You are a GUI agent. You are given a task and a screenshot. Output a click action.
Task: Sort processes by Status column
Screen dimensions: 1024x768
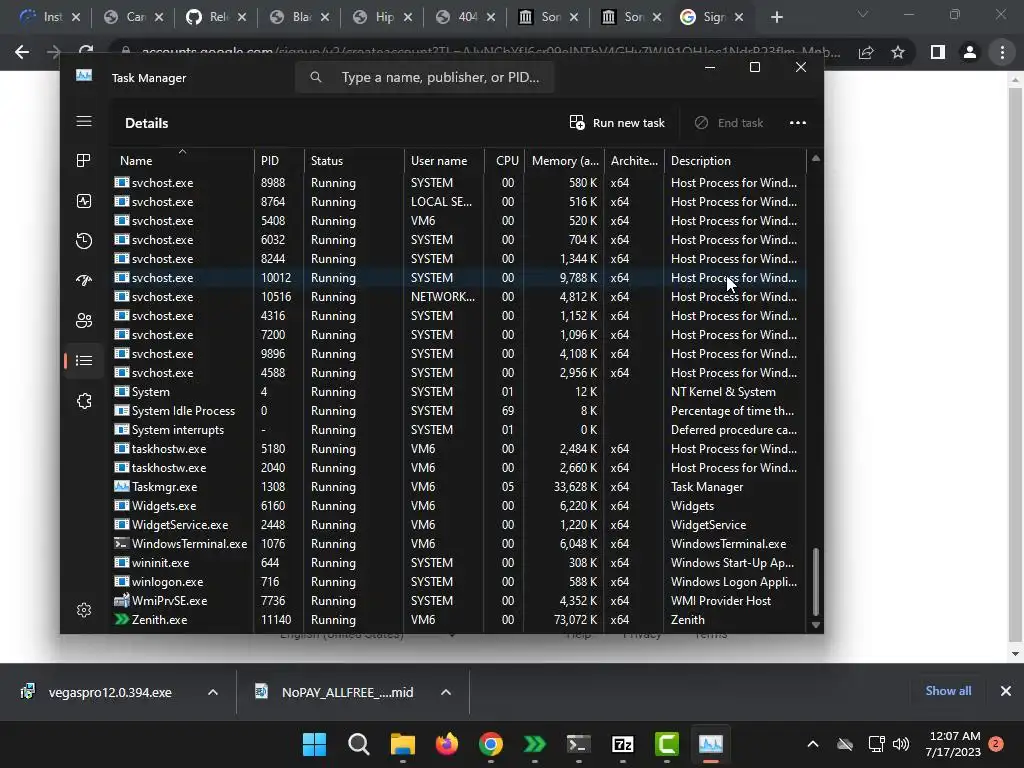(x=354, y=161)
